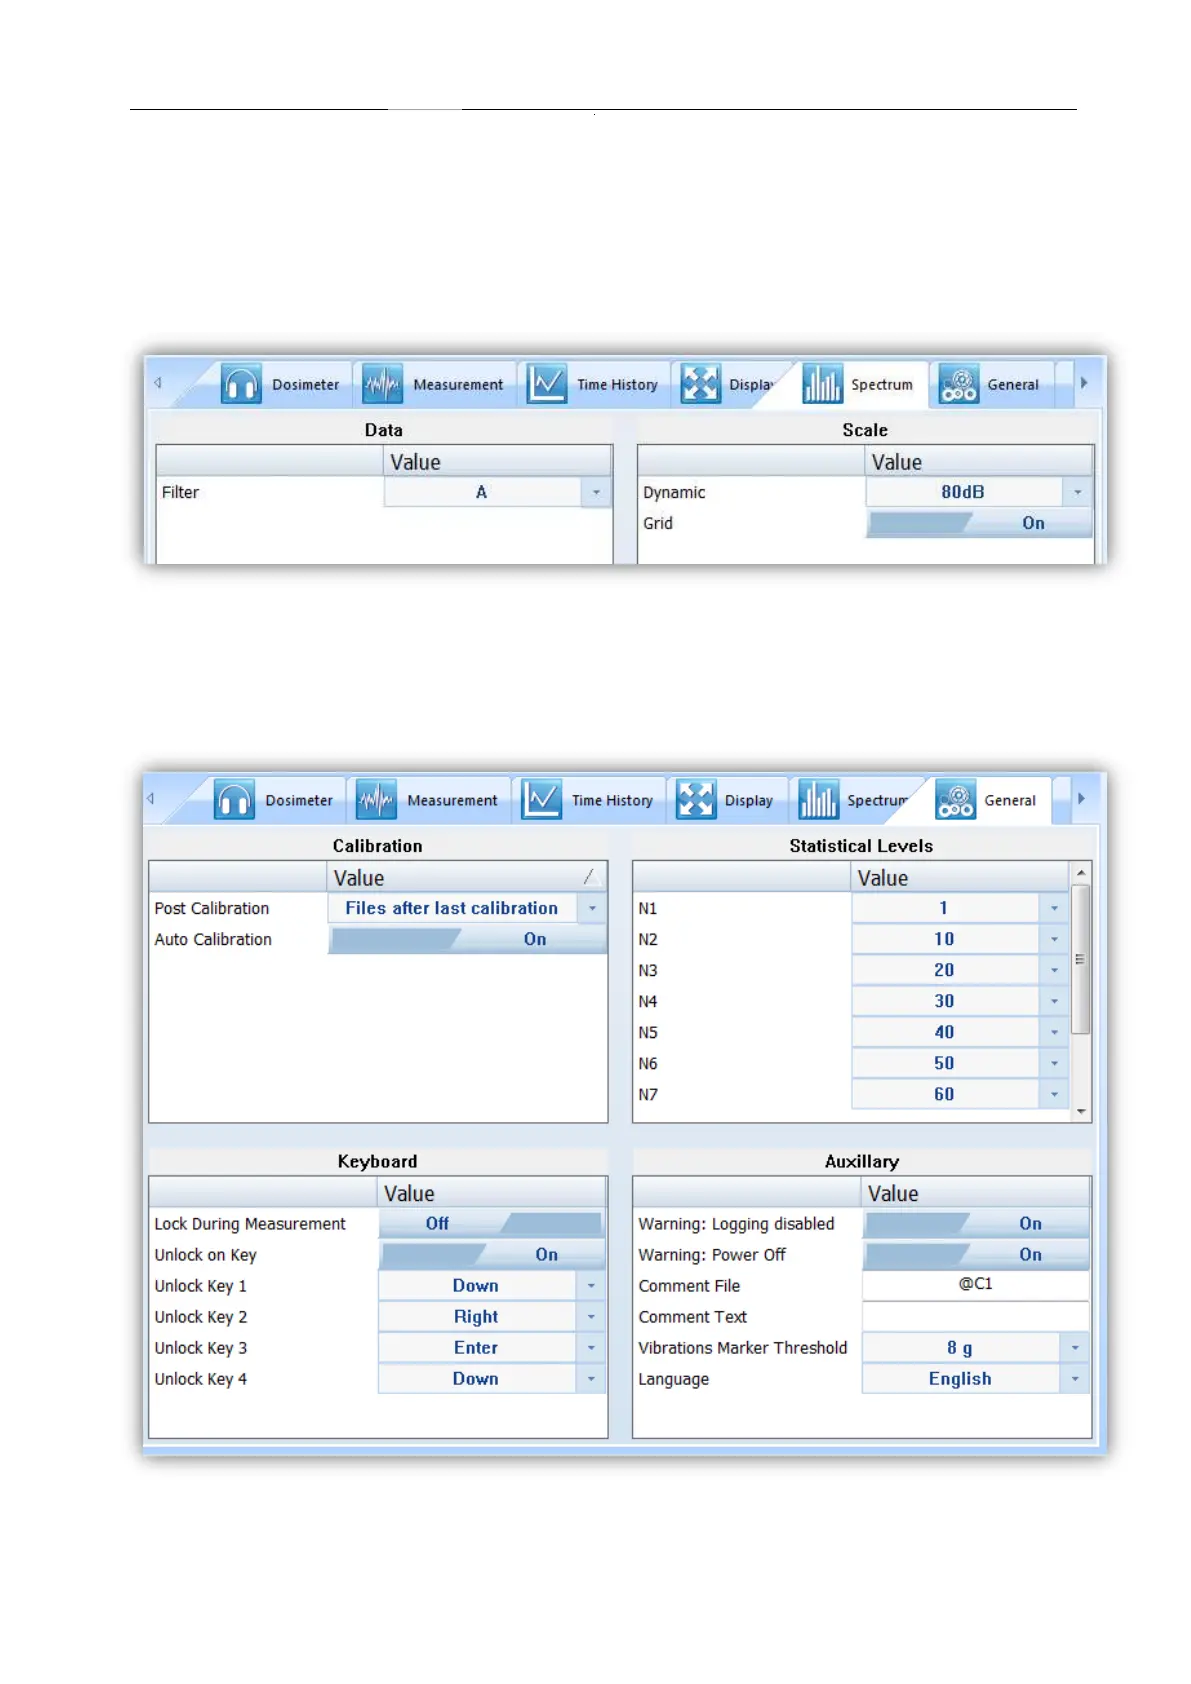The image size is (1191, 1684).
Task: Select N5 value 40 cell
Action: click(945, 1032)
